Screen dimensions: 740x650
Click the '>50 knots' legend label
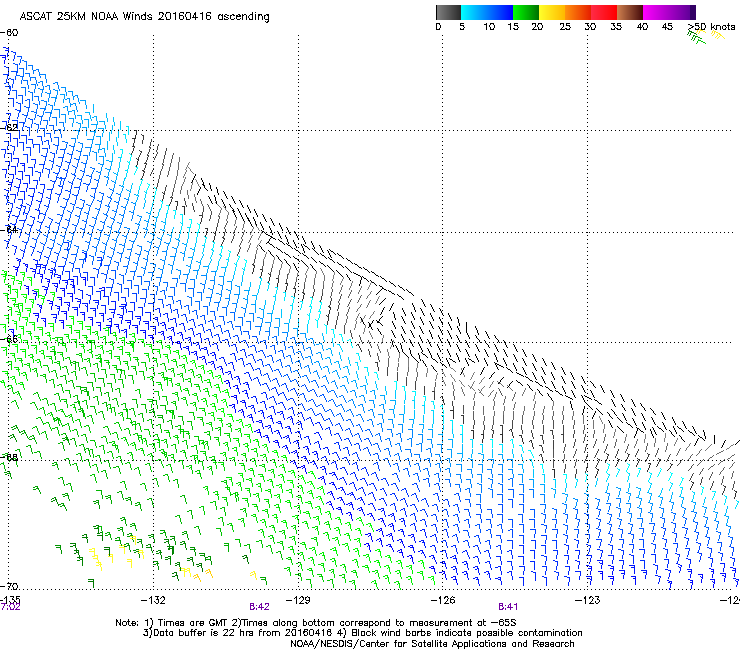711,27
